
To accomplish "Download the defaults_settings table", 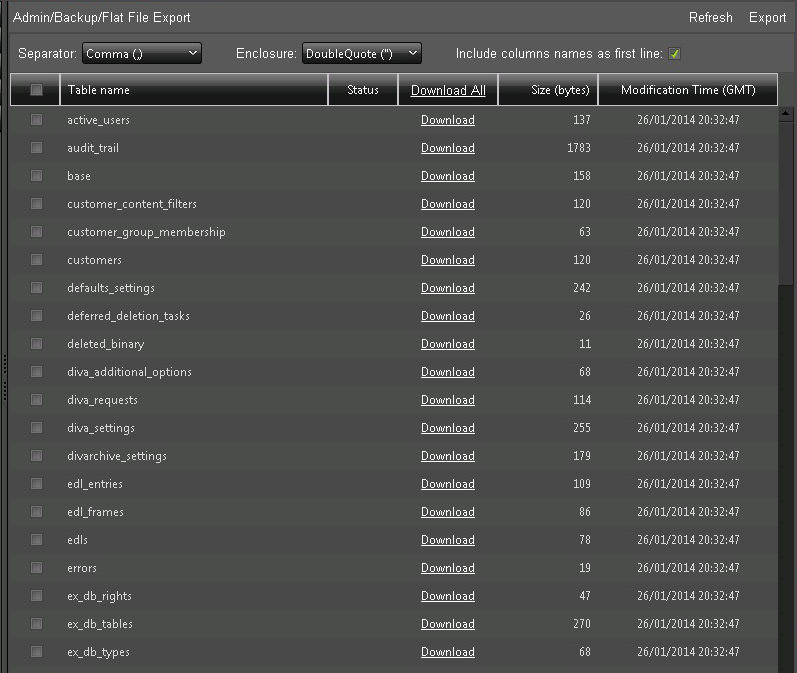I will (448, 288).
